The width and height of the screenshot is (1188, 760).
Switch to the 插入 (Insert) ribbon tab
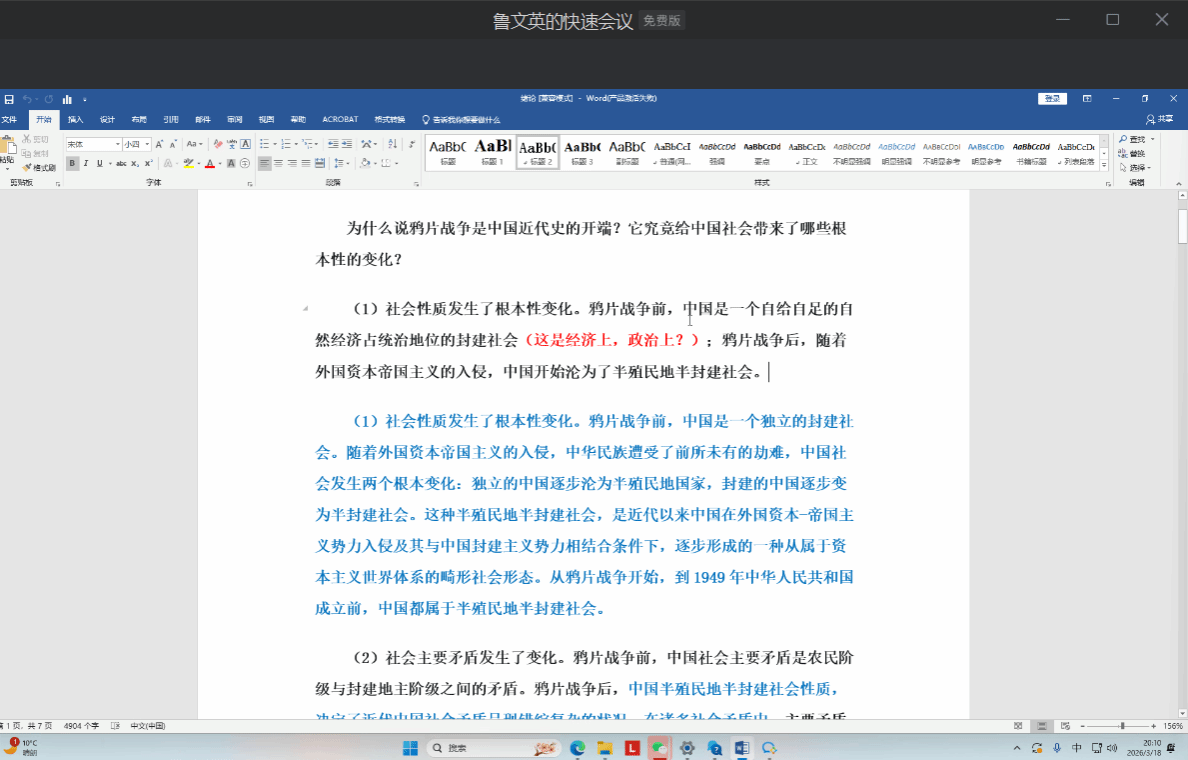[x=75, y=119]
